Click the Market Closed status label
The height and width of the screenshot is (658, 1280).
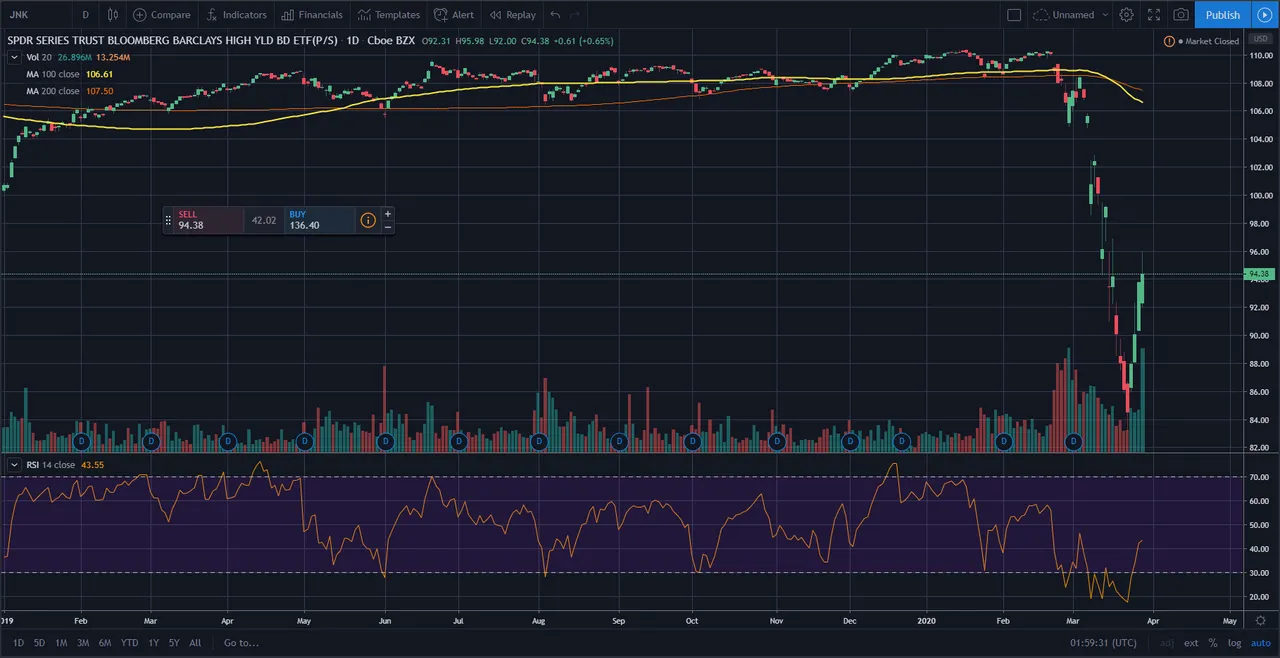point(1211,41)
